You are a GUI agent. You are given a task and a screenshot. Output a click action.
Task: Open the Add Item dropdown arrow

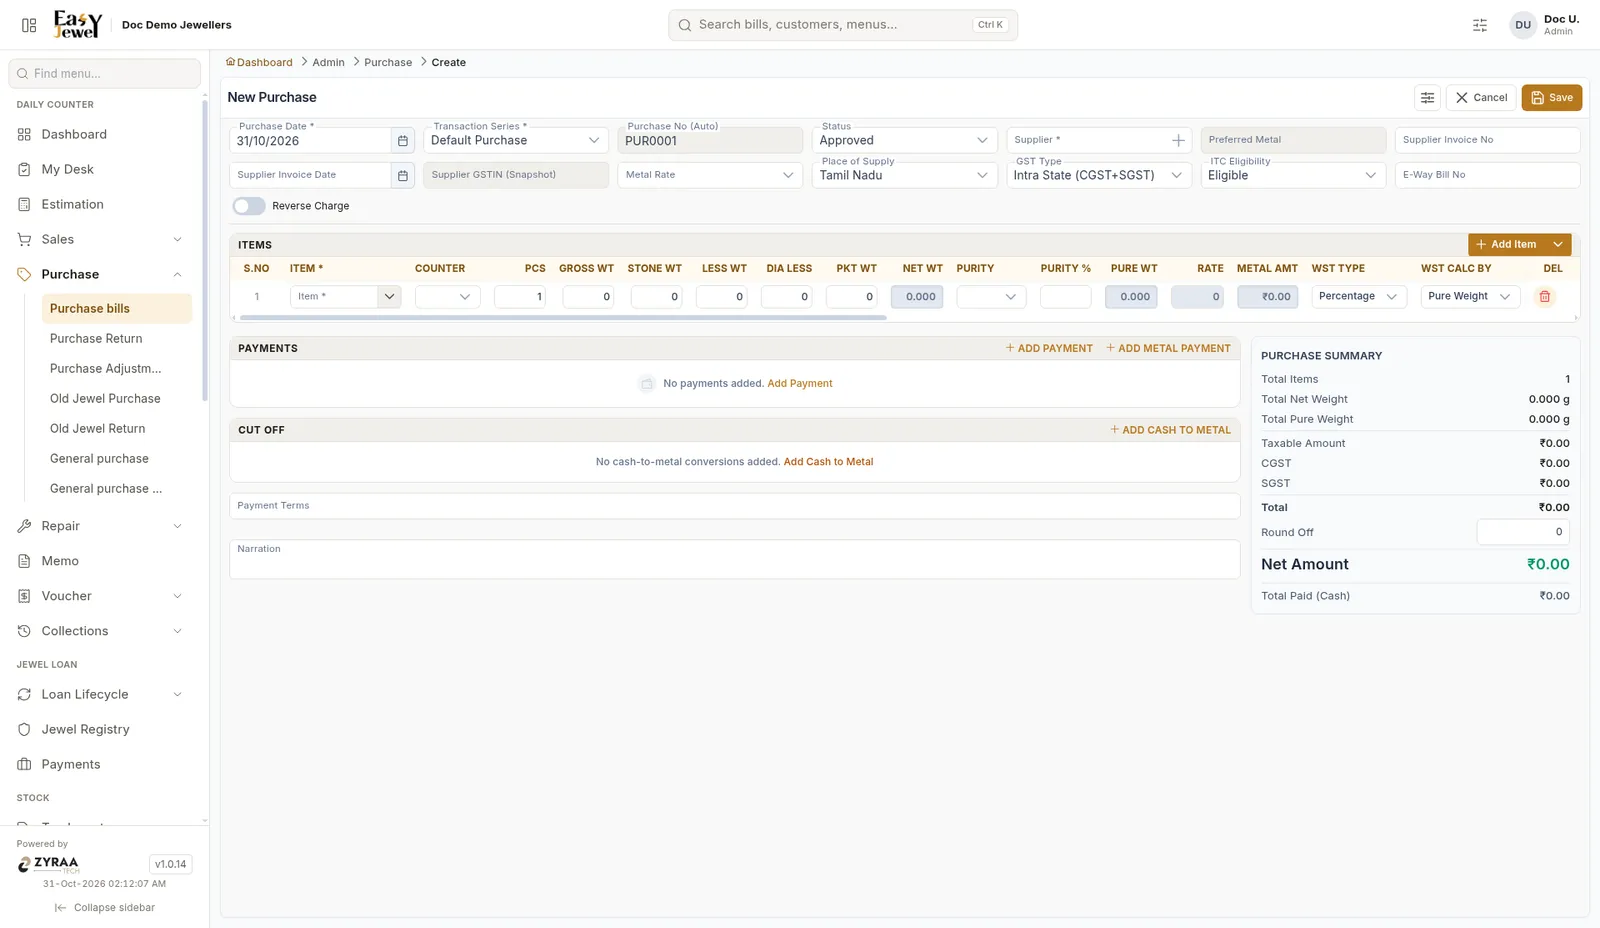(x=1558, y=245)
